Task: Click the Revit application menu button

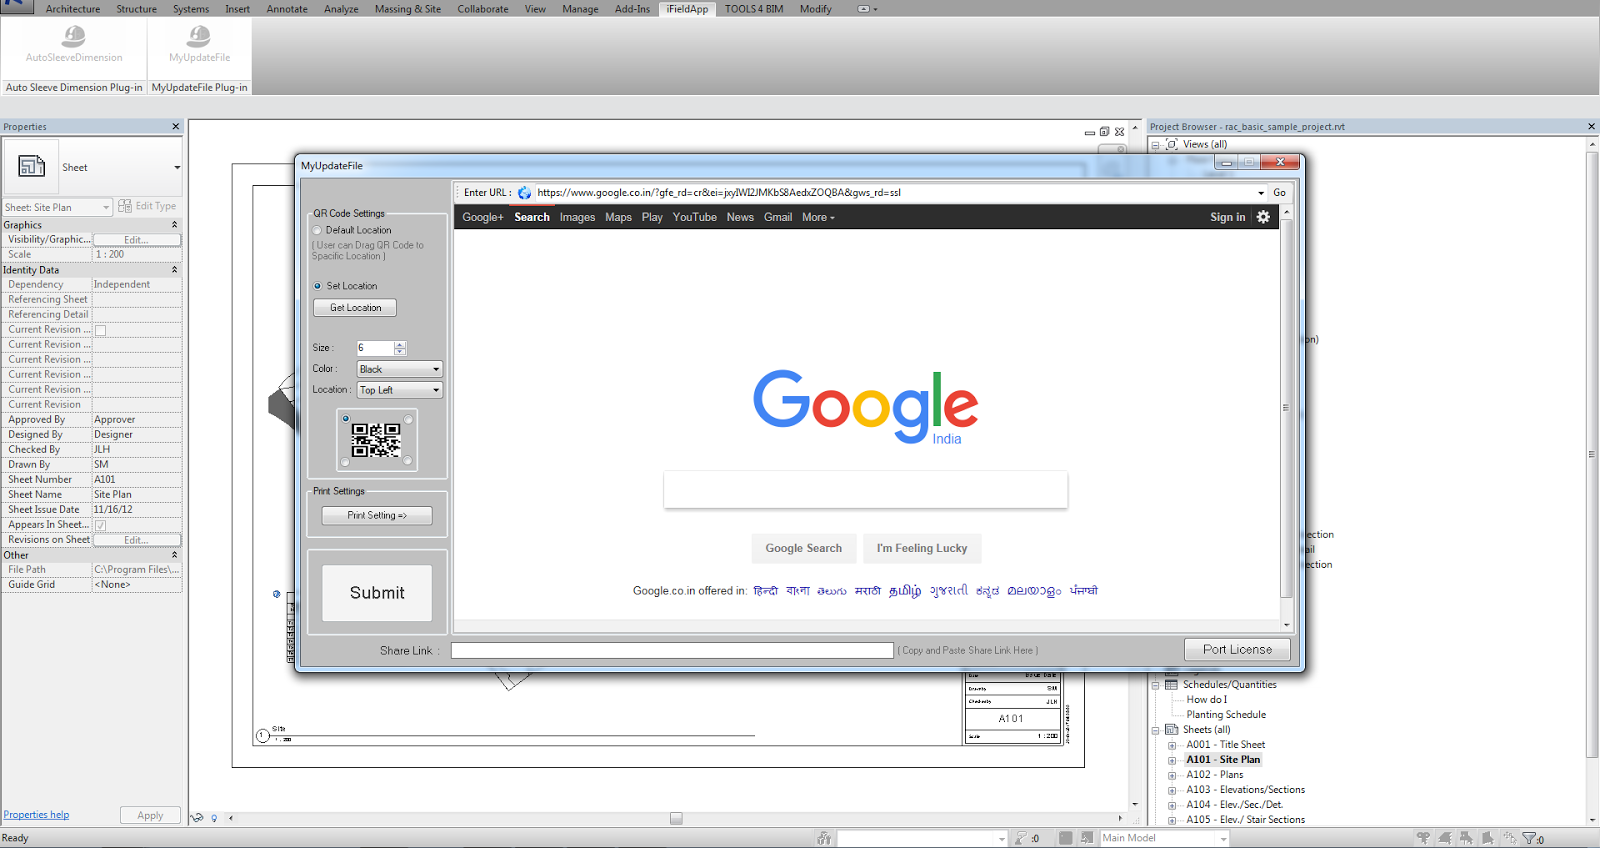Action: point(17,6)
